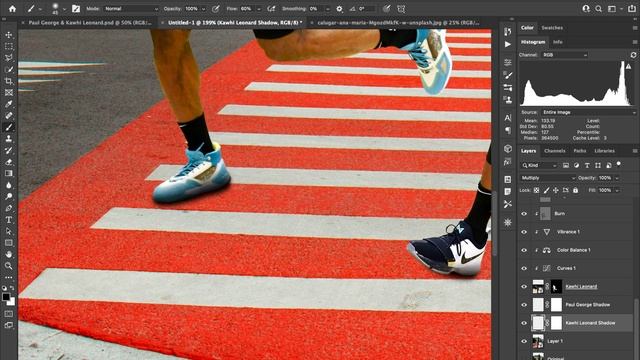Switch to the Info tab
The height and width of the screenshot is (360, 640).
point(557,42)
